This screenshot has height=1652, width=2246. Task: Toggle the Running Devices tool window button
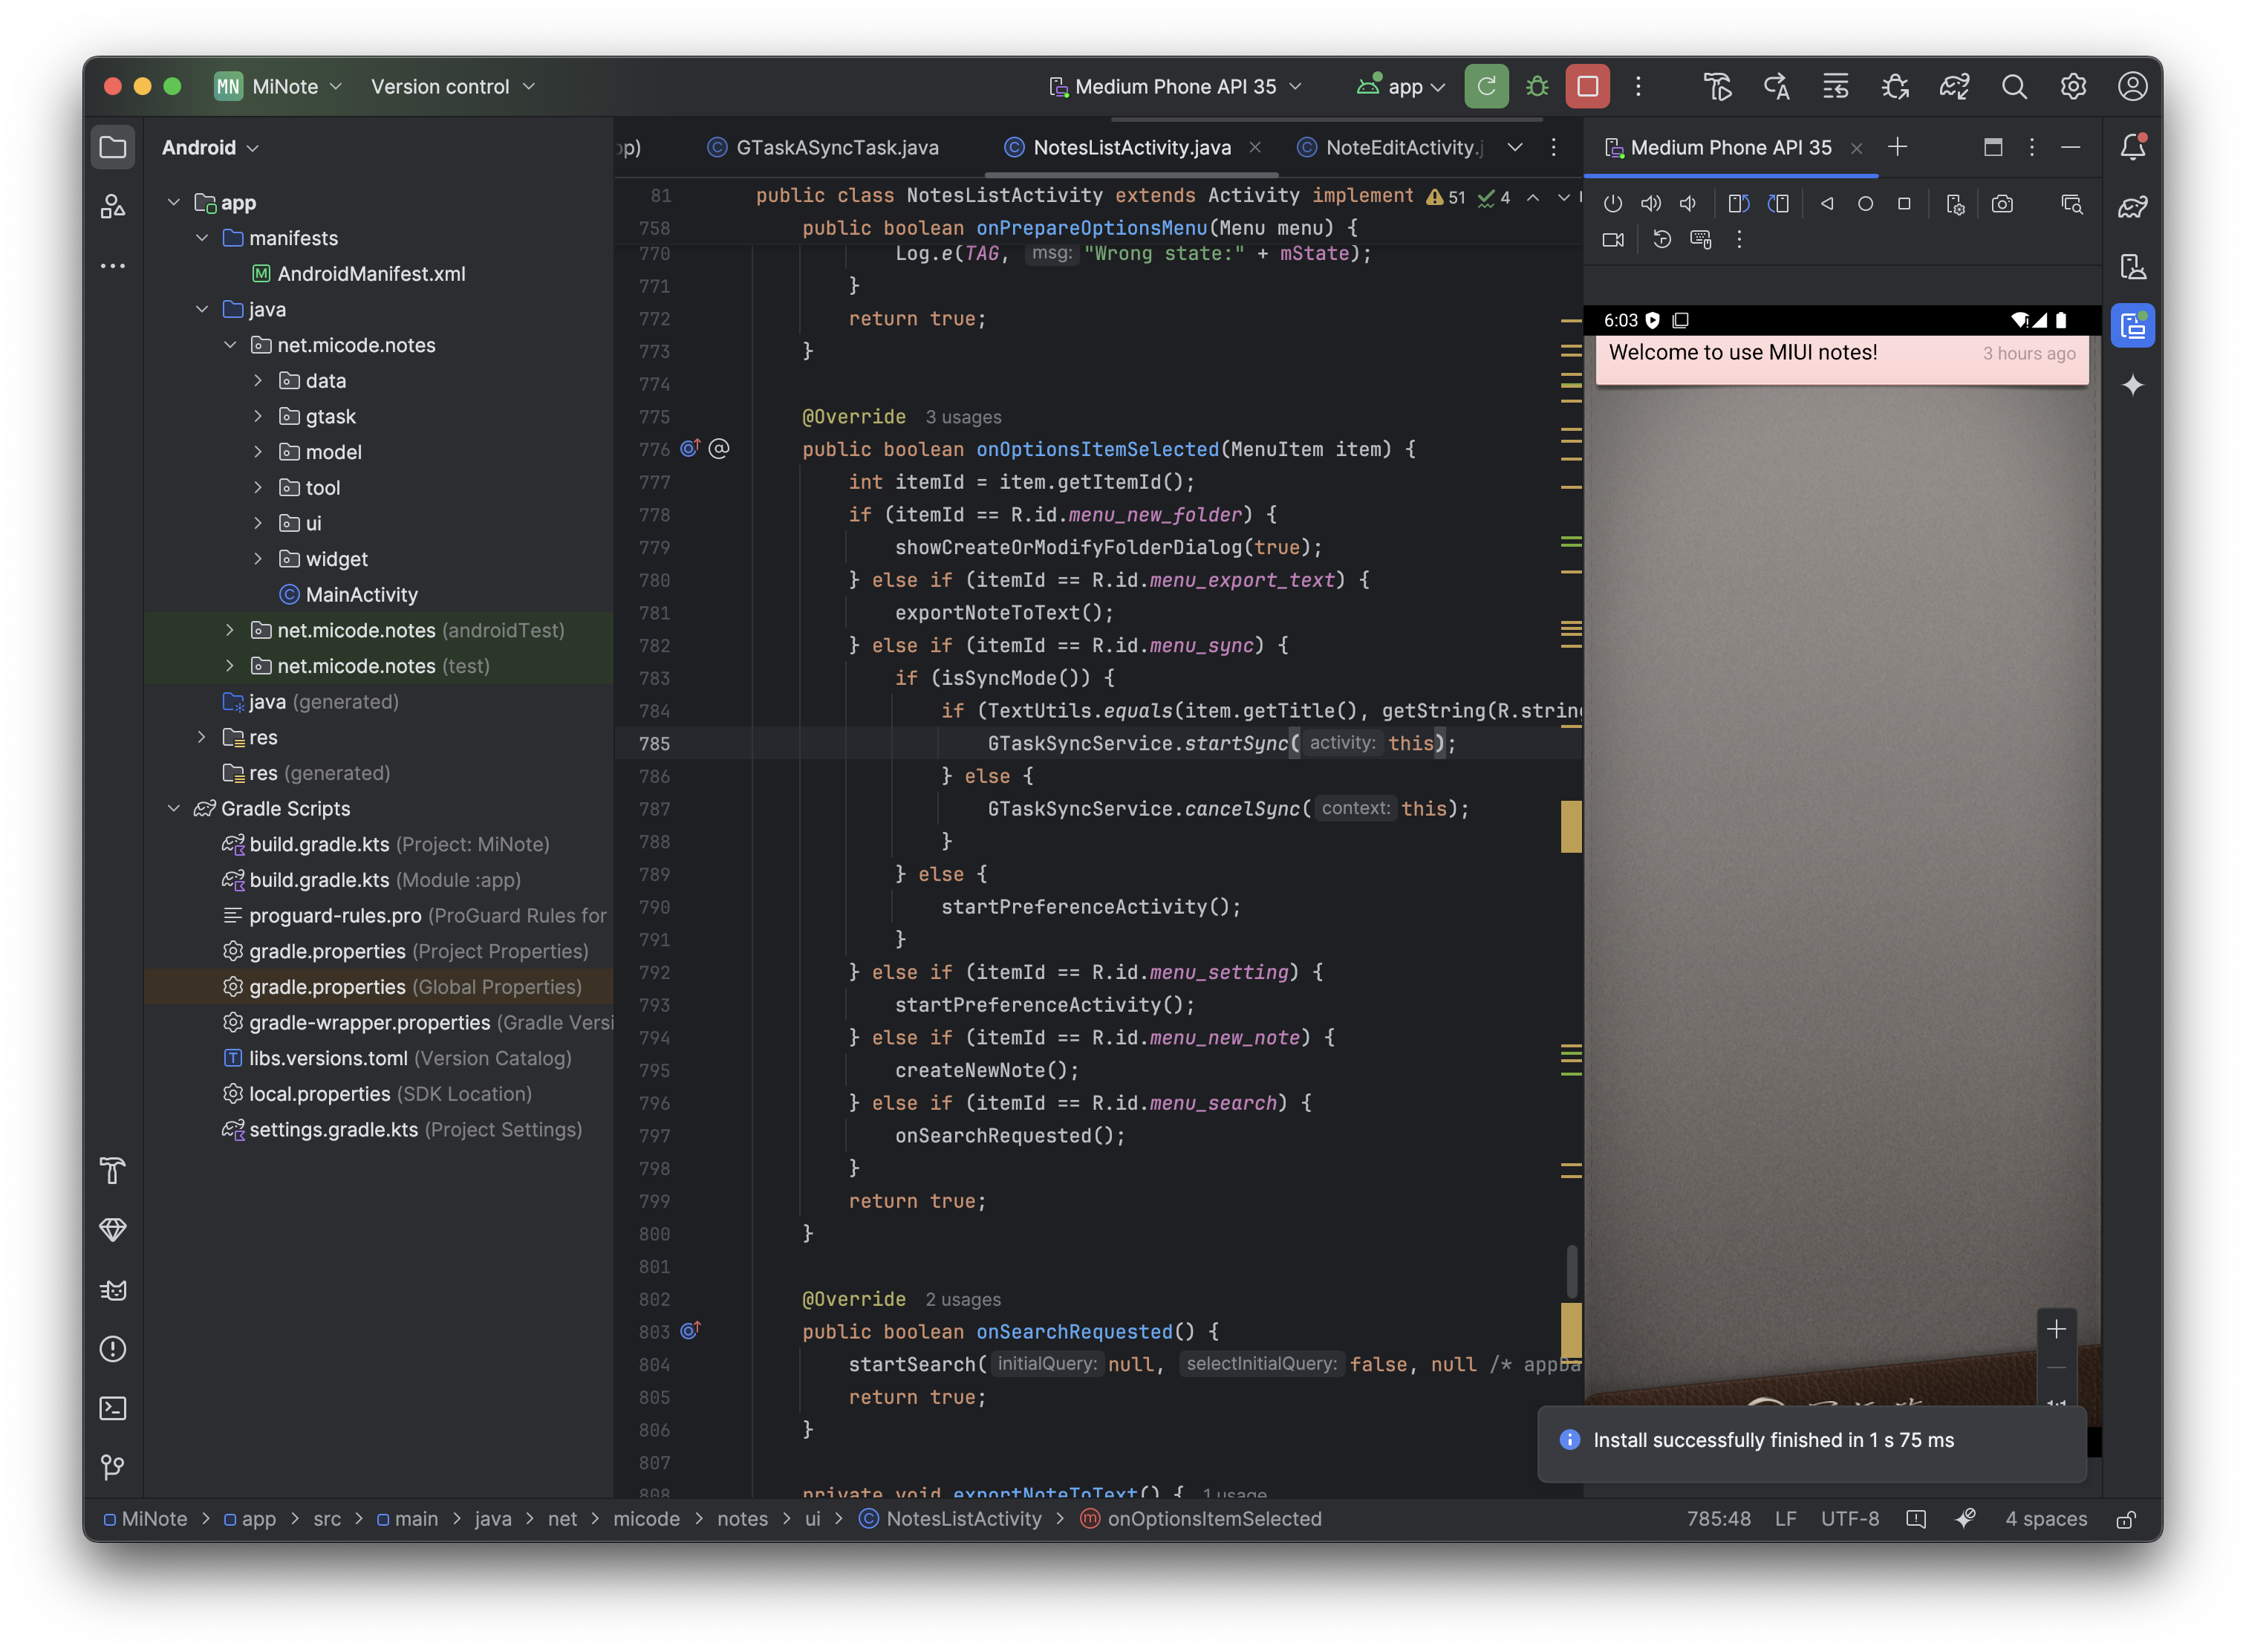(2133, 326)
